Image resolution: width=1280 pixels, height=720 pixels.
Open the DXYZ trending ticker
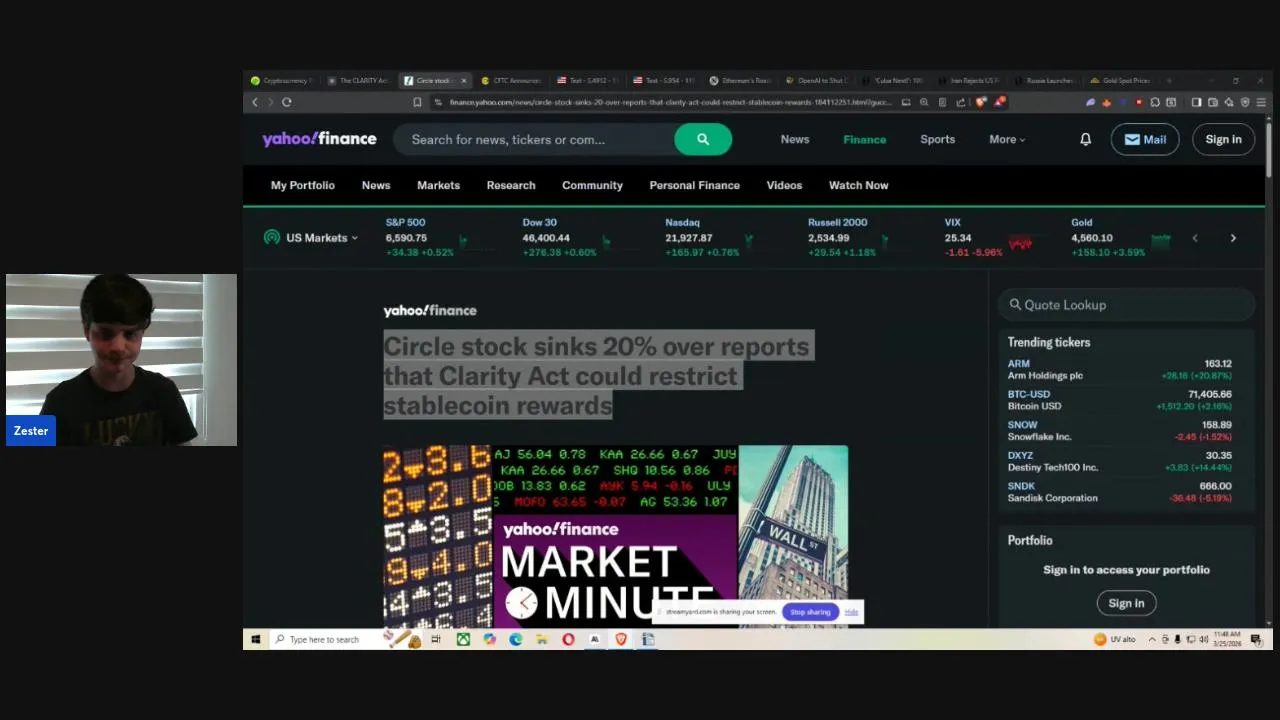[x=1119, y=461]
